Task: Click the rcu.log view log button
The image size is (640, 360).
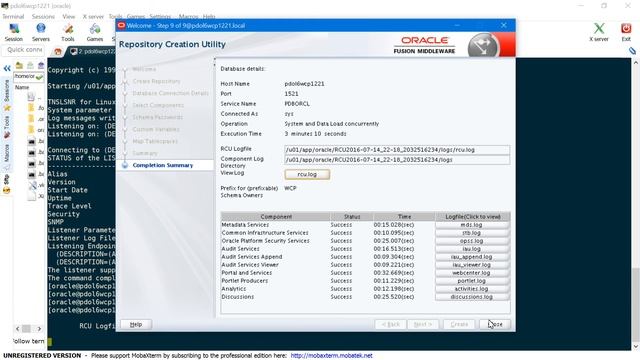Action: click(x=307, y=174)
